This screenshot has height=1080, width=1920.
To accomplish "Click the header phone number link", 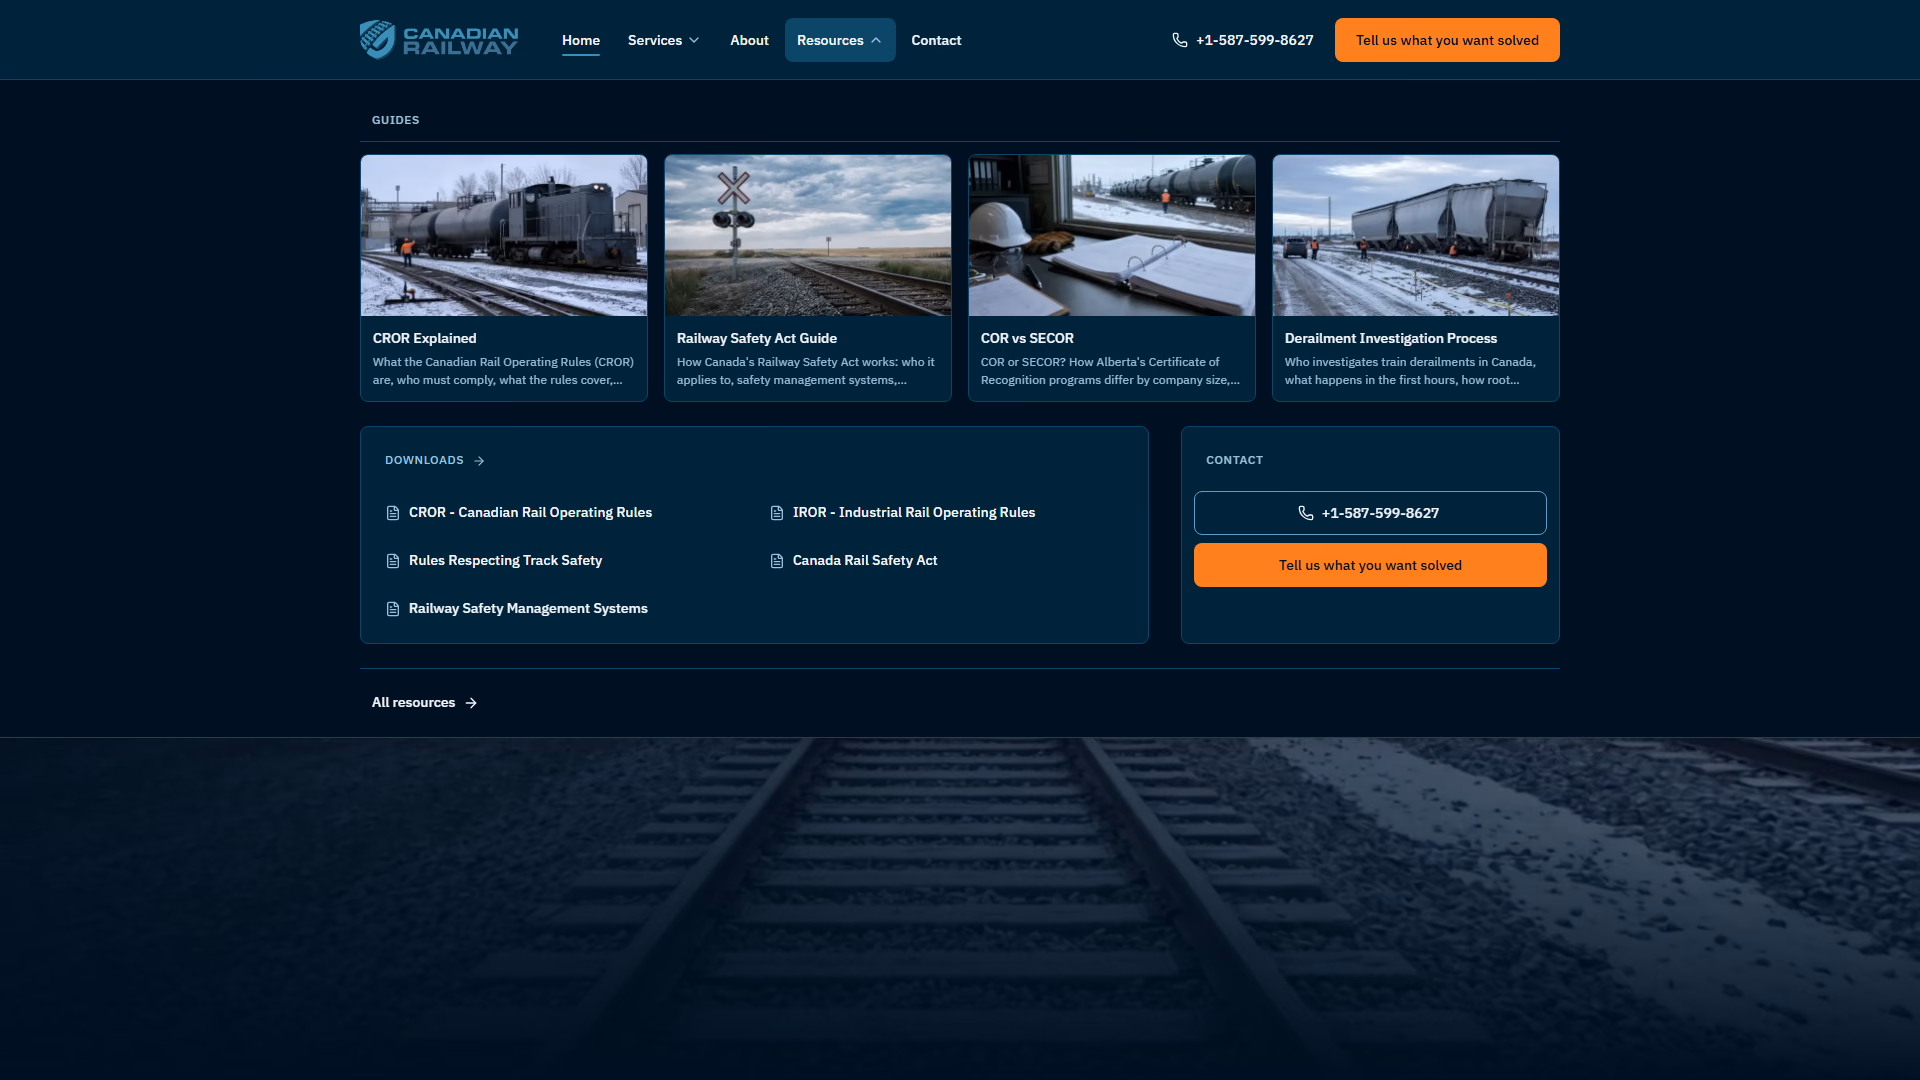I will pos(1254,40).
